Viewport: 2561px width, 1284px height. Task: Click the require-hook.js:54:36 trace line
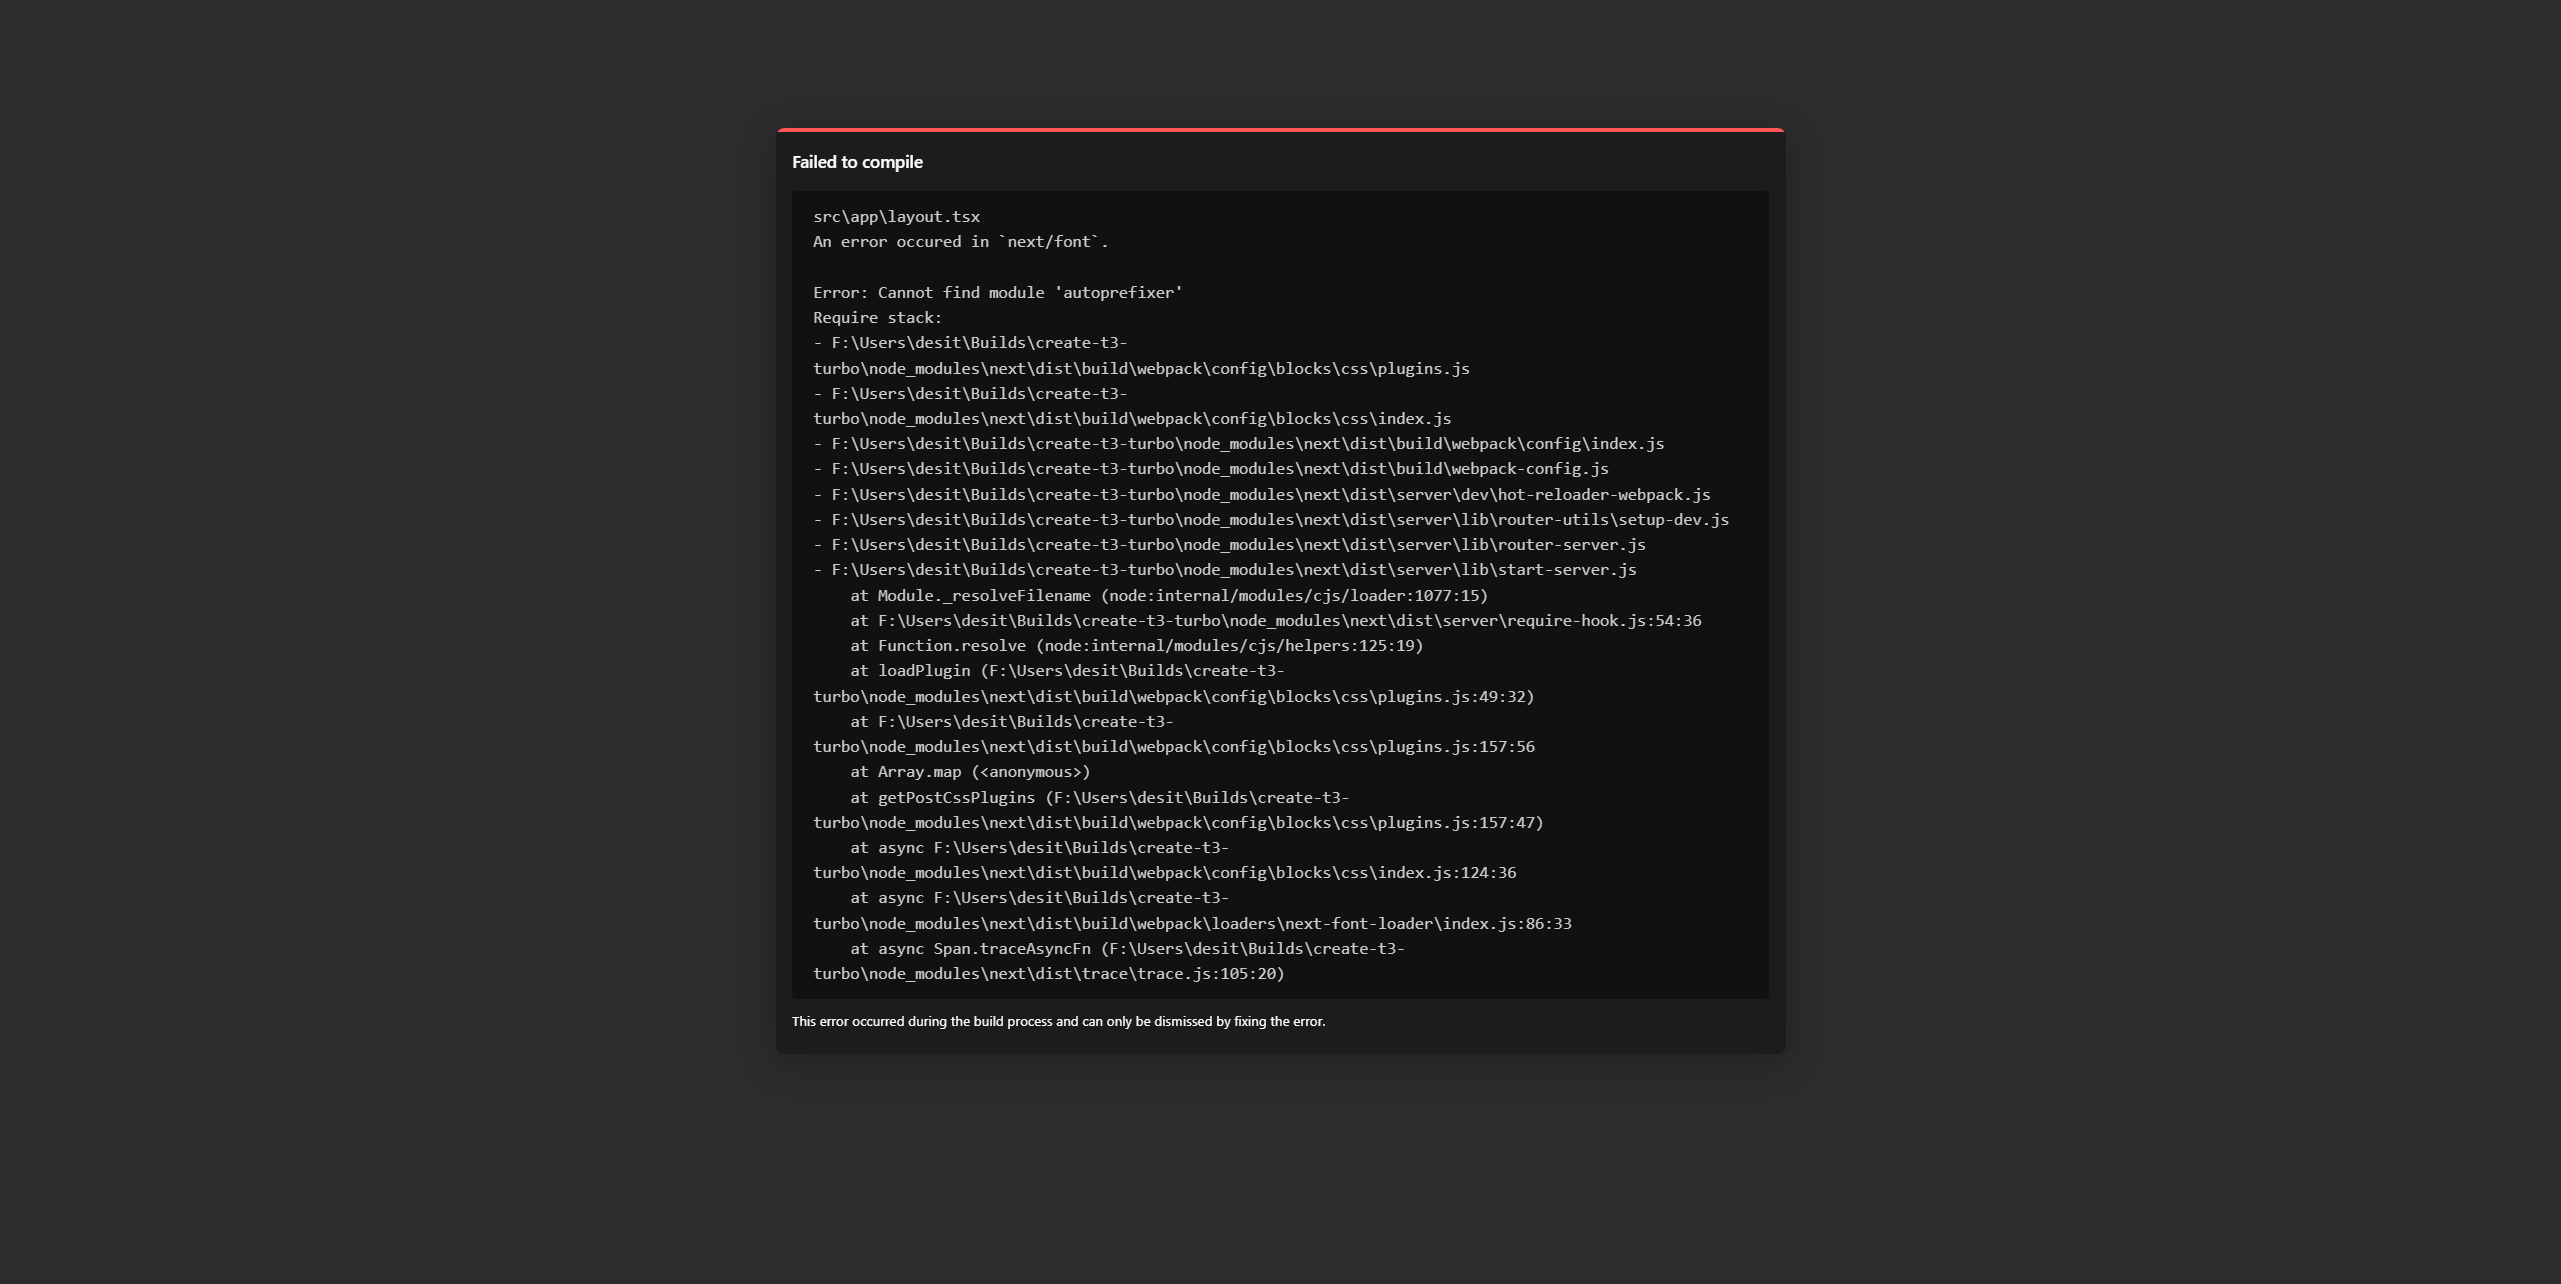1275,621
